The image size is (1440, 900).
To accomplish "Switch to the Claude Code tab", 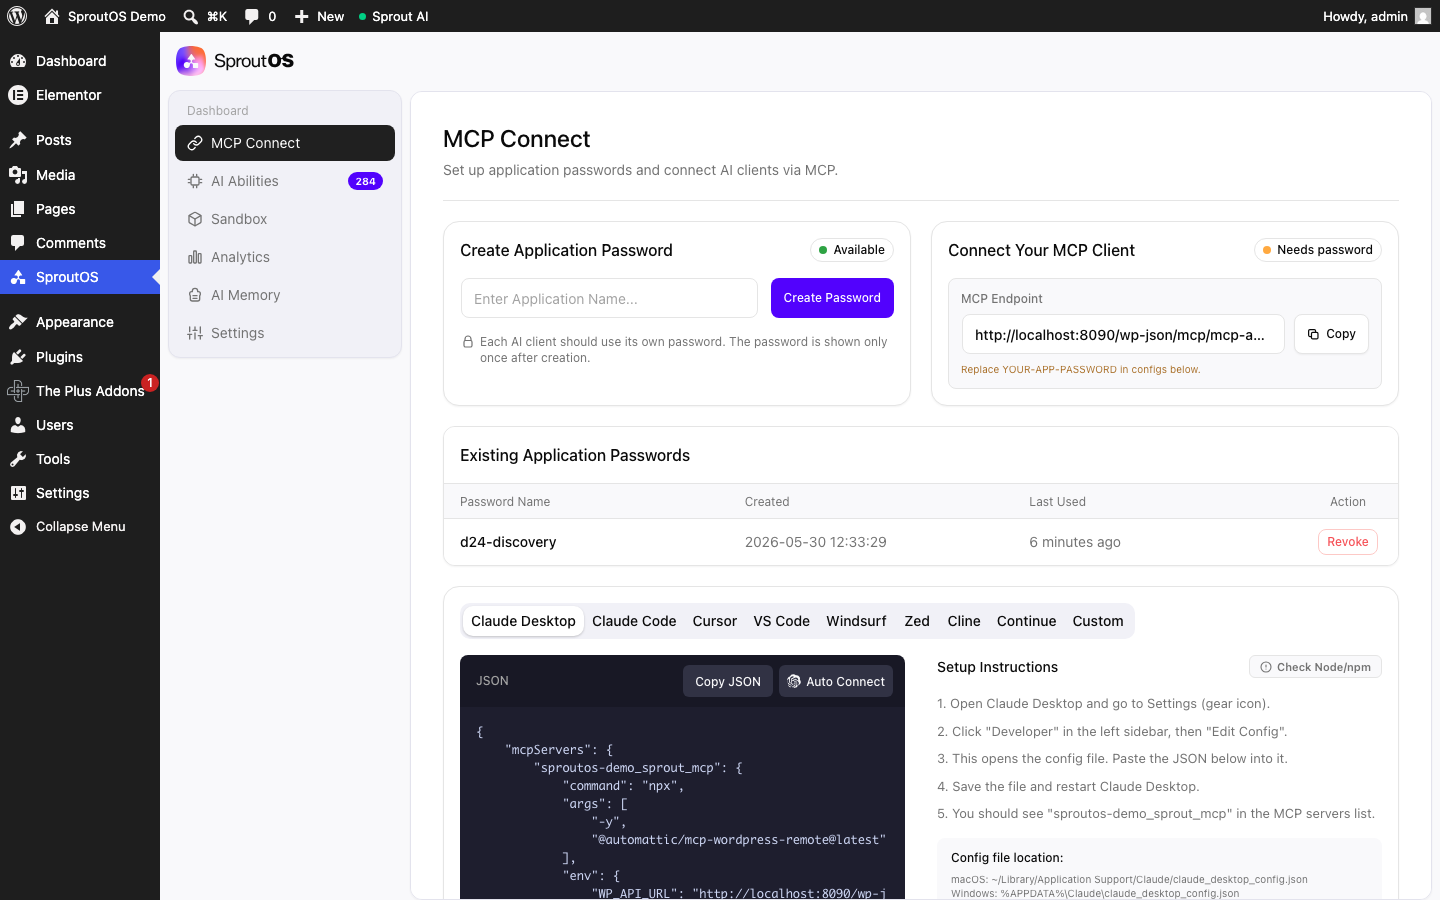I will click(x=634, y=621).
